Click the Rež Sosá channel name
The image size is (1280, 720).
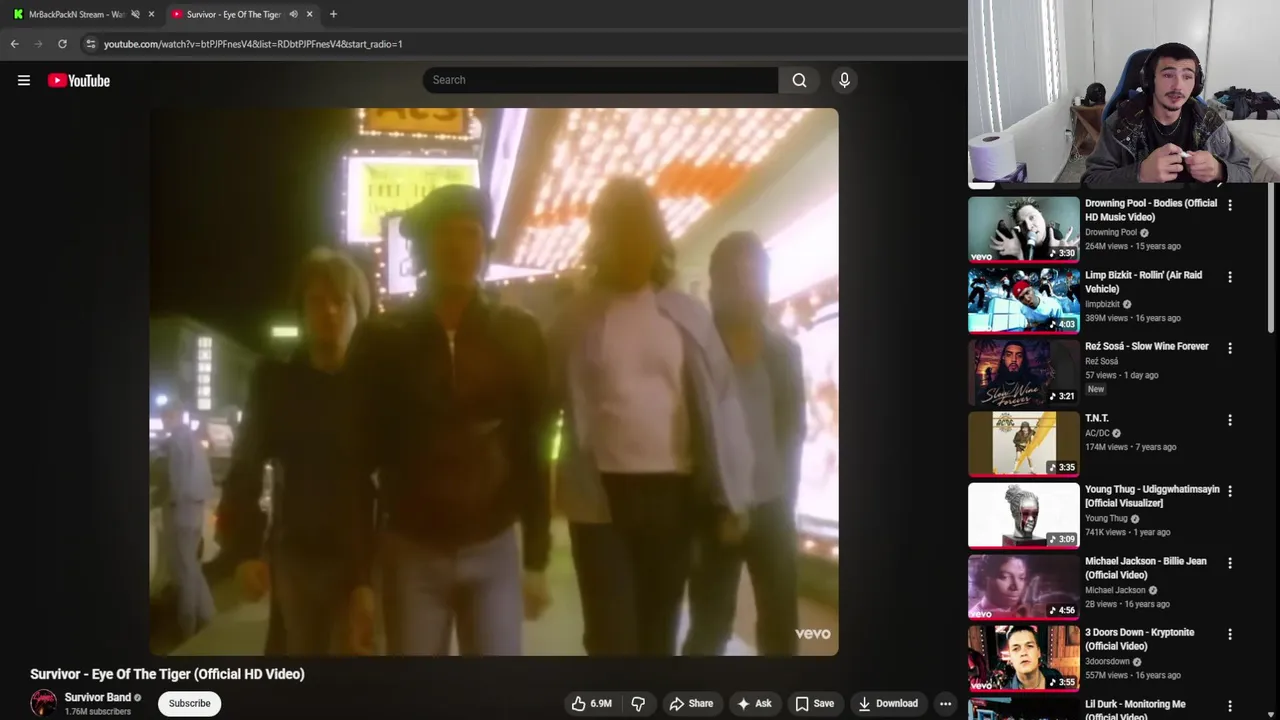coord(1102,362)
